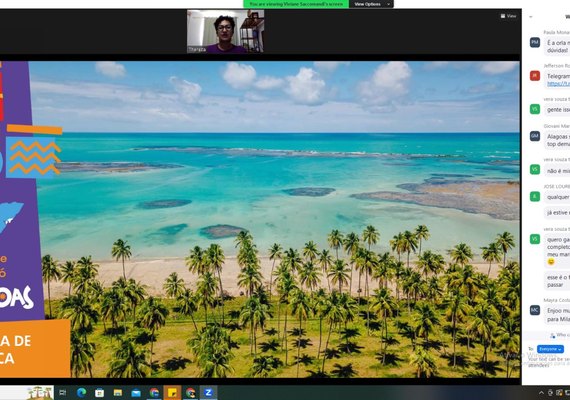Open Sticky Notes from the taskbar
The width and height of the screenshot is (570, 400).
[172, 393]
